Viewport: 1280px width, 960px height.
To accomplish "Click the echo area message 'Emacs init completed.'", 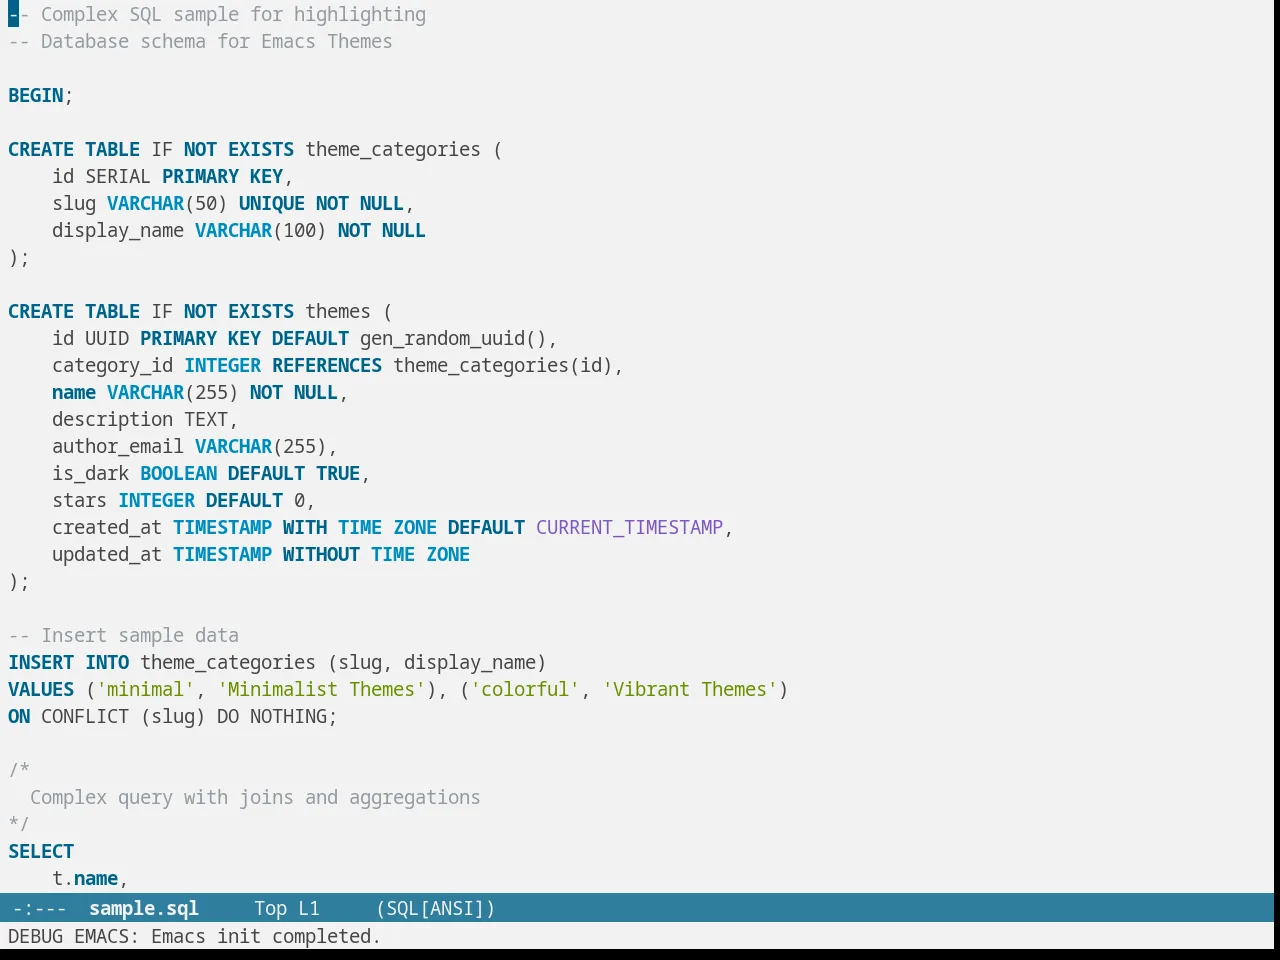I will (265, 936).
